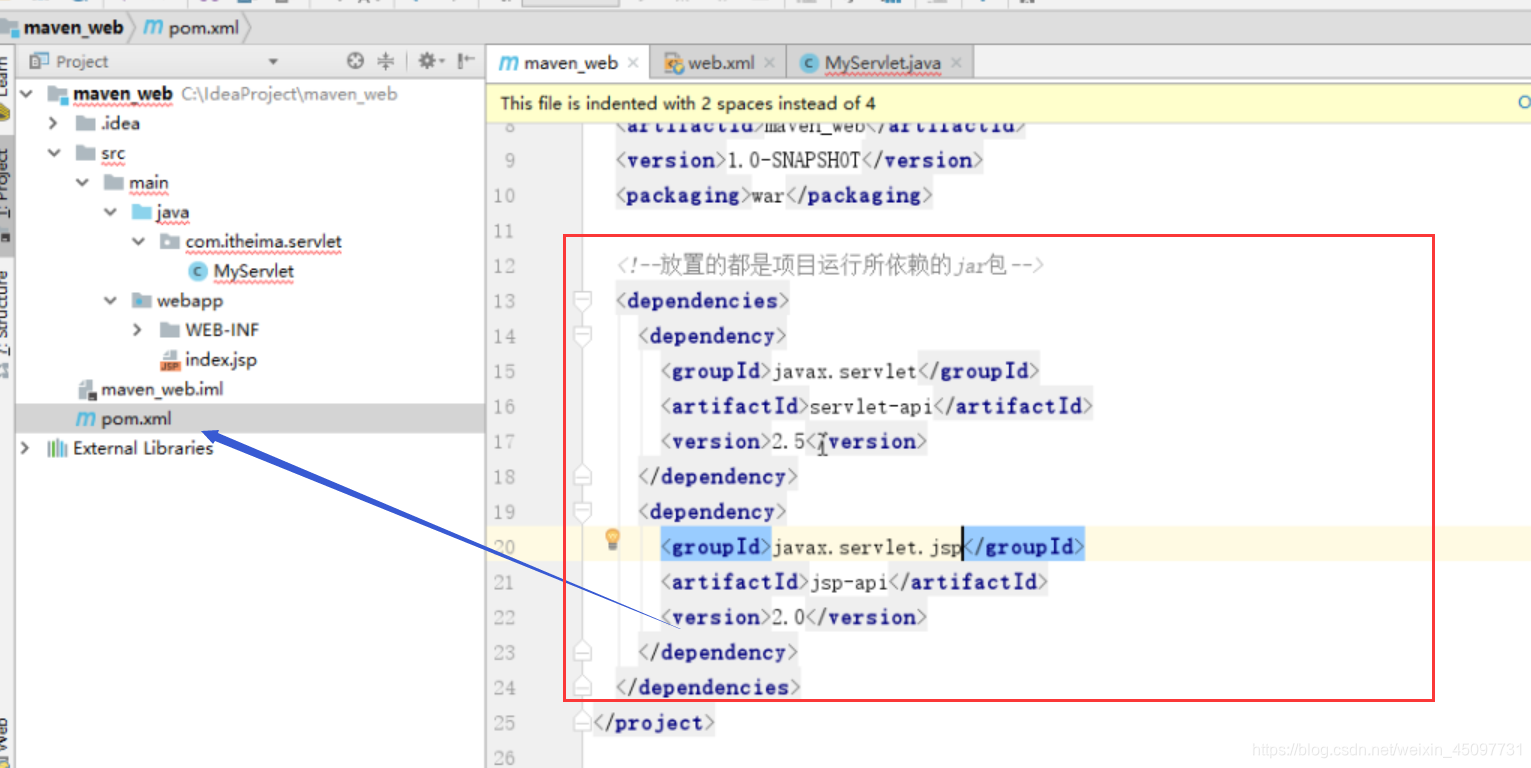Click the scroll-from-source target icon in Project panel

point(355,62)
